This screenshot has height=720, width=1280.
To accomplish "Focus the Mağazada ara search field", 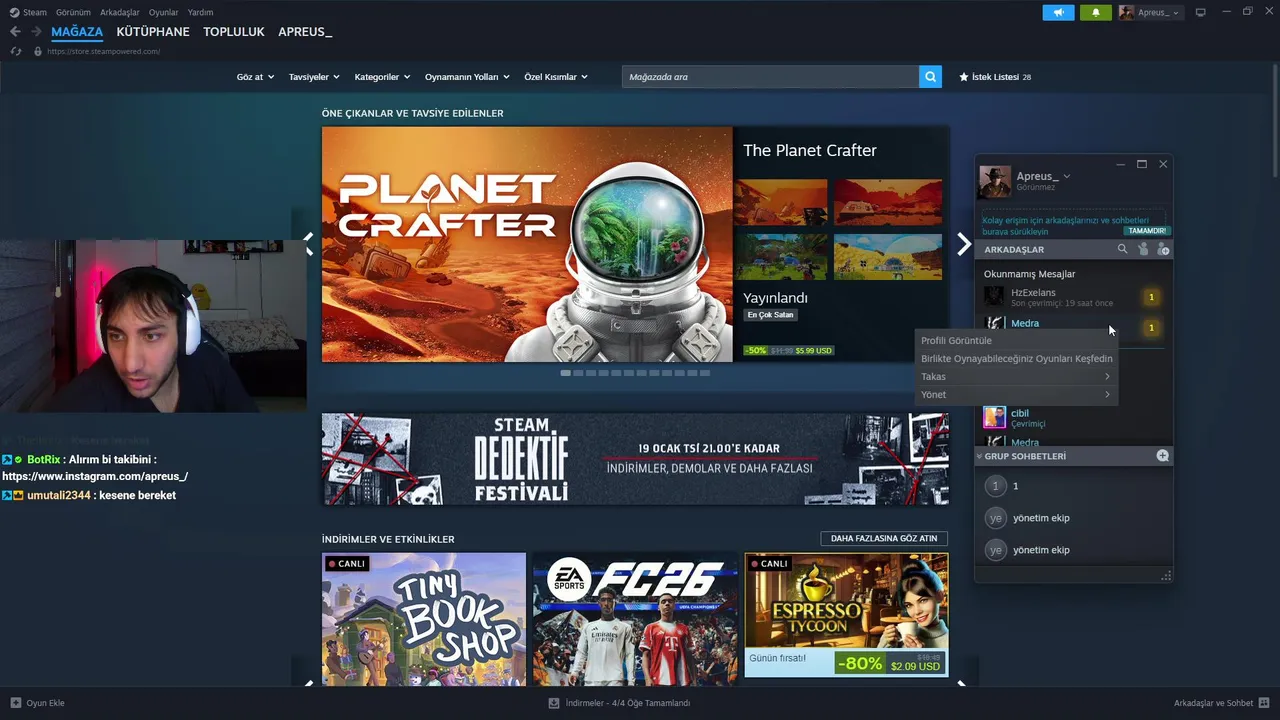I will tap(770, 77).
